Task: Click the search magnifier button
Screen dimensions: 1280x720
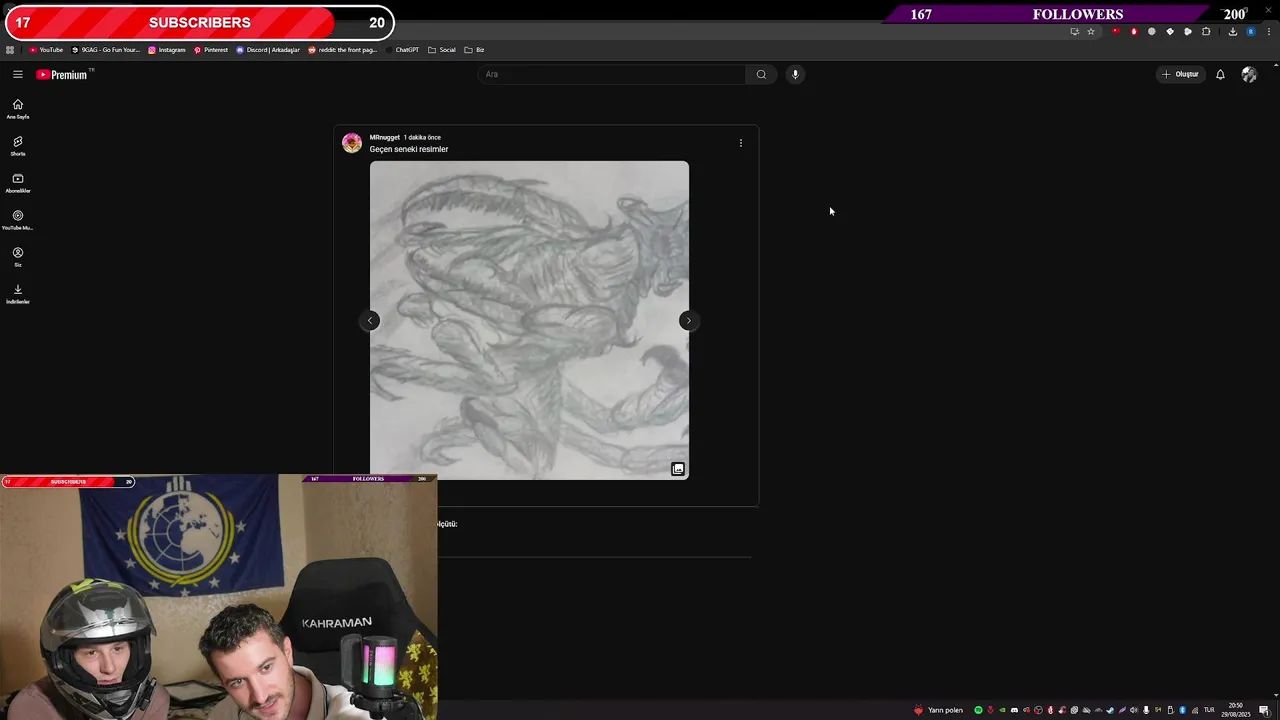Action: click(761, 74)
